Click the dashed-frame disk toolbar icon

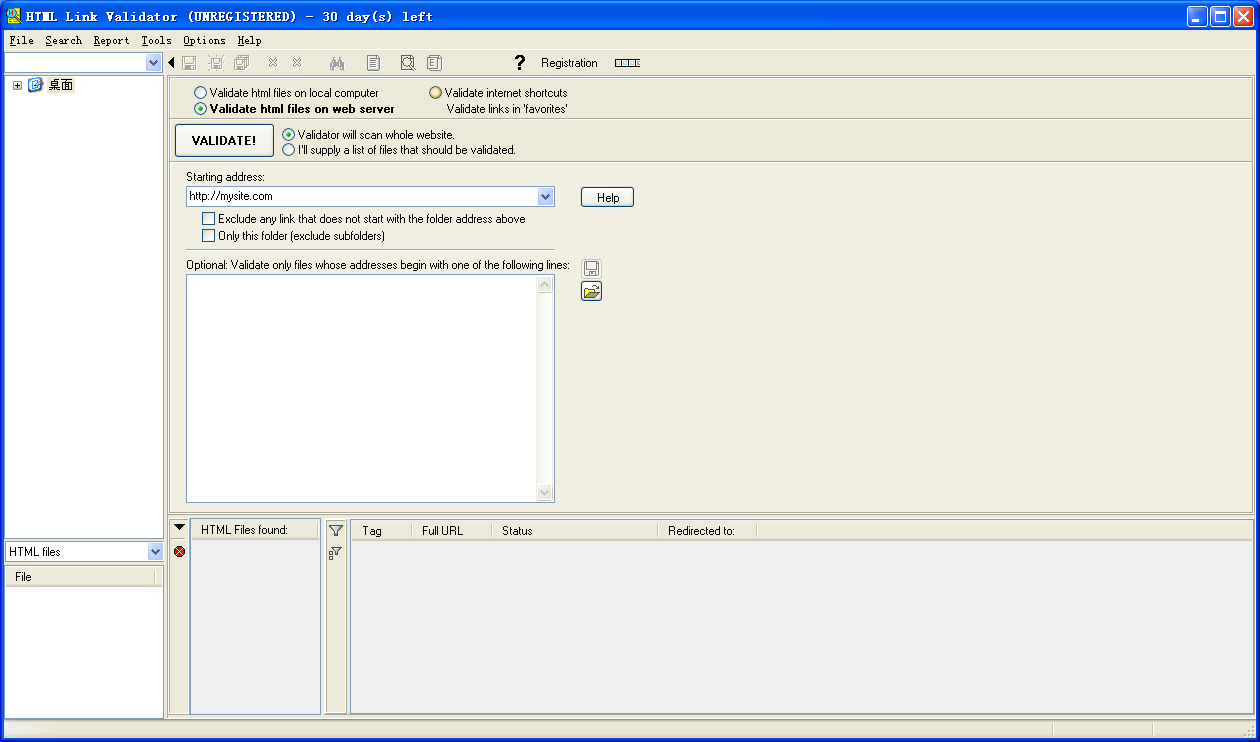[x=215, y=63]
